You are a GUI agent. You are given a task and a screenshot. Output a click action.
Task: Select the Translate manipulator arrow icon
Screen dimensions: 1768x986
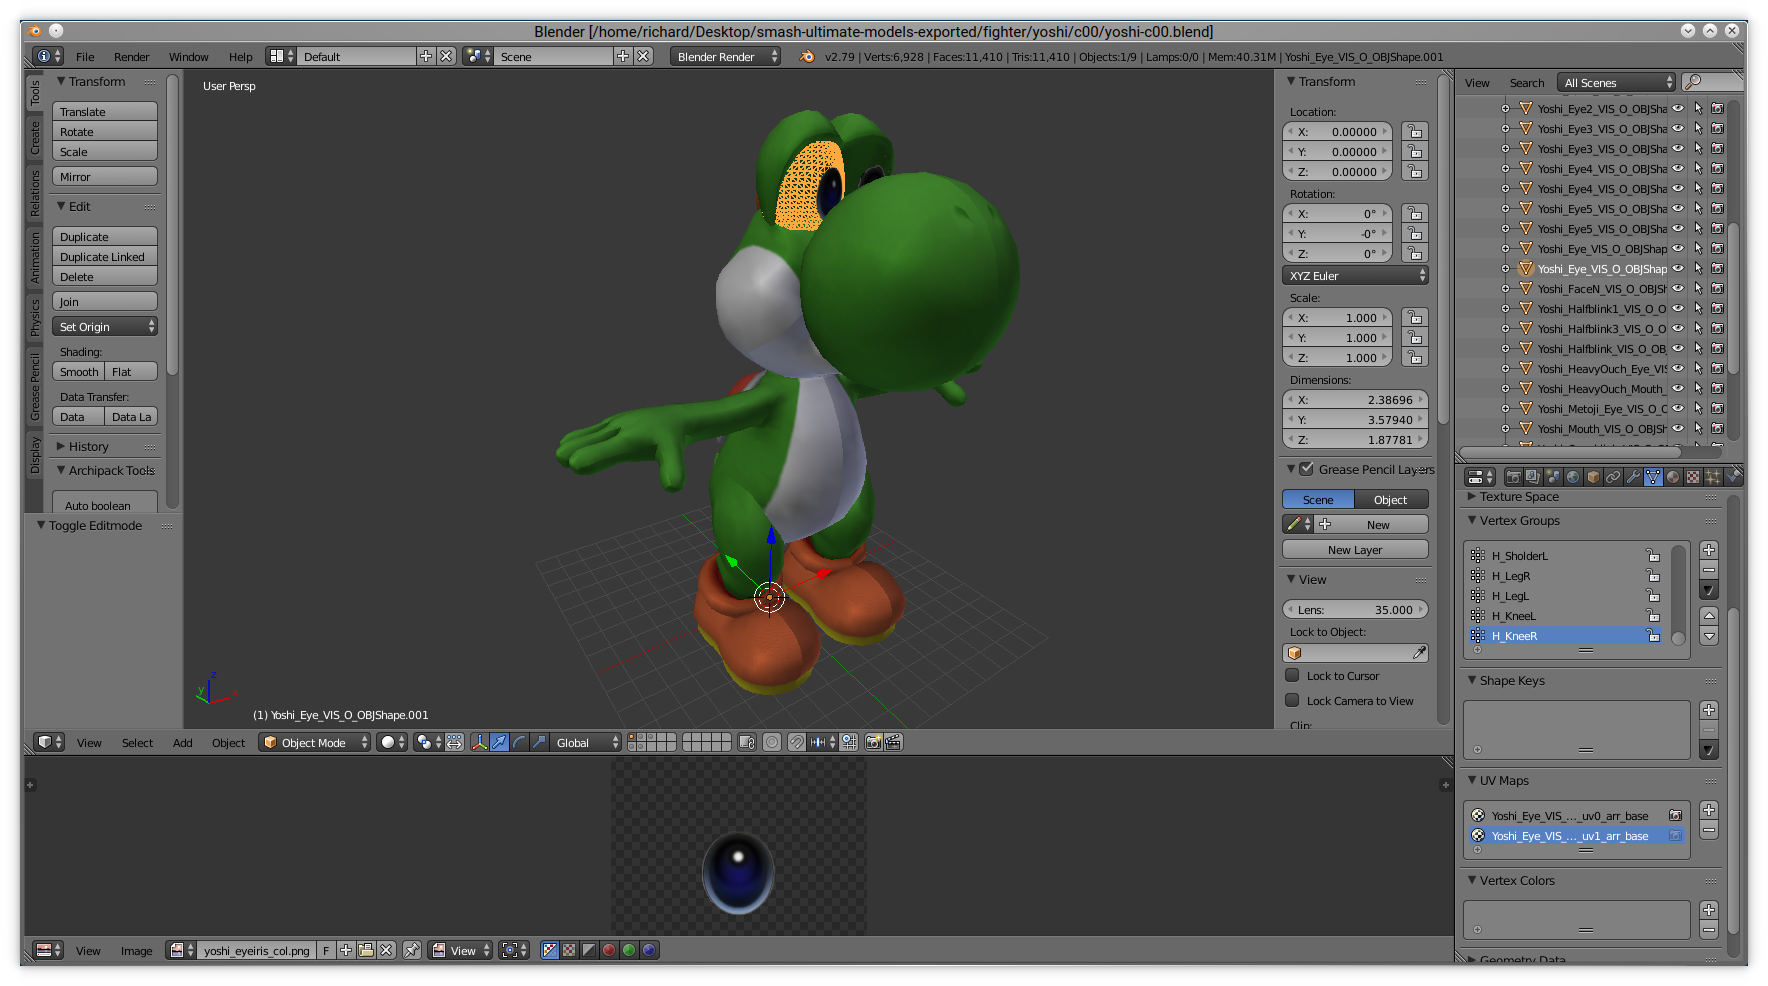(x=499, y=742)
